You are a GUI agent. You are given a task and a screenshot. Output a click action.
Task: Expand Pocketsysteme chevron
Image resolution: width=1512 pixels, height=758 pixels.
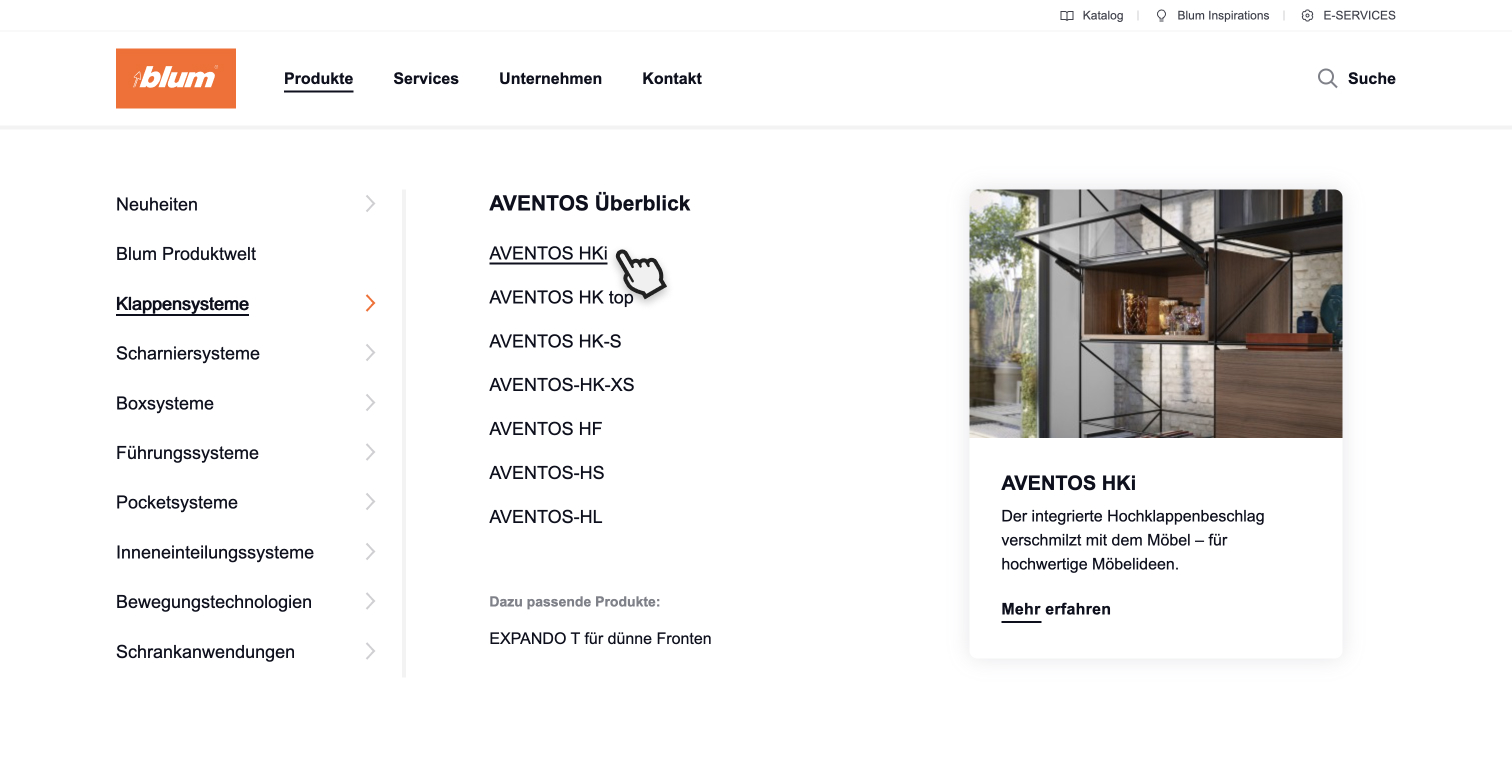click(370, 502)
